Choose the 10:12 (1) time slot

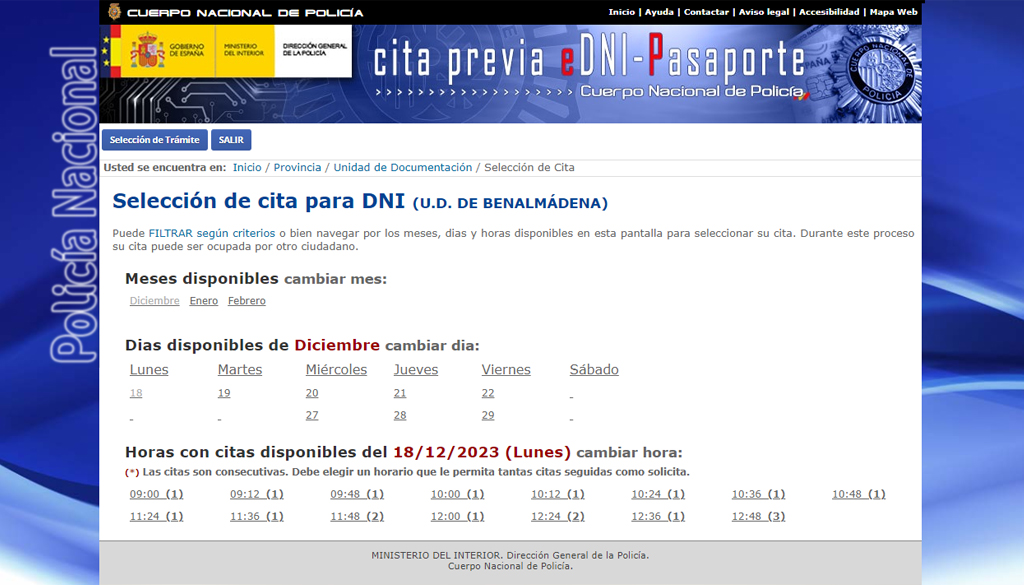[558, 494]
